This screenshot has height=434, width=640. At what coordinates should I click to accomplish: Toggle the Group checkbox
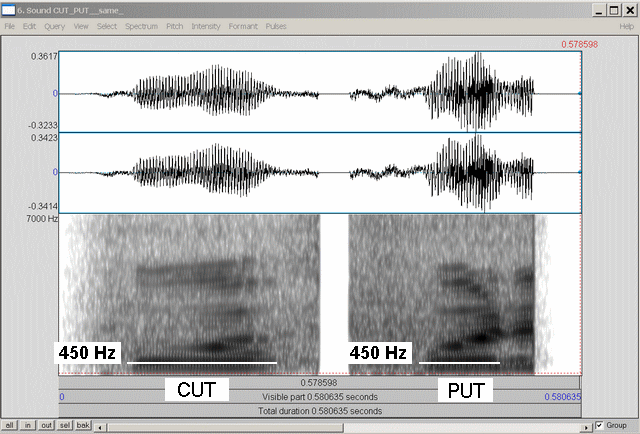[x=599, y=425]
